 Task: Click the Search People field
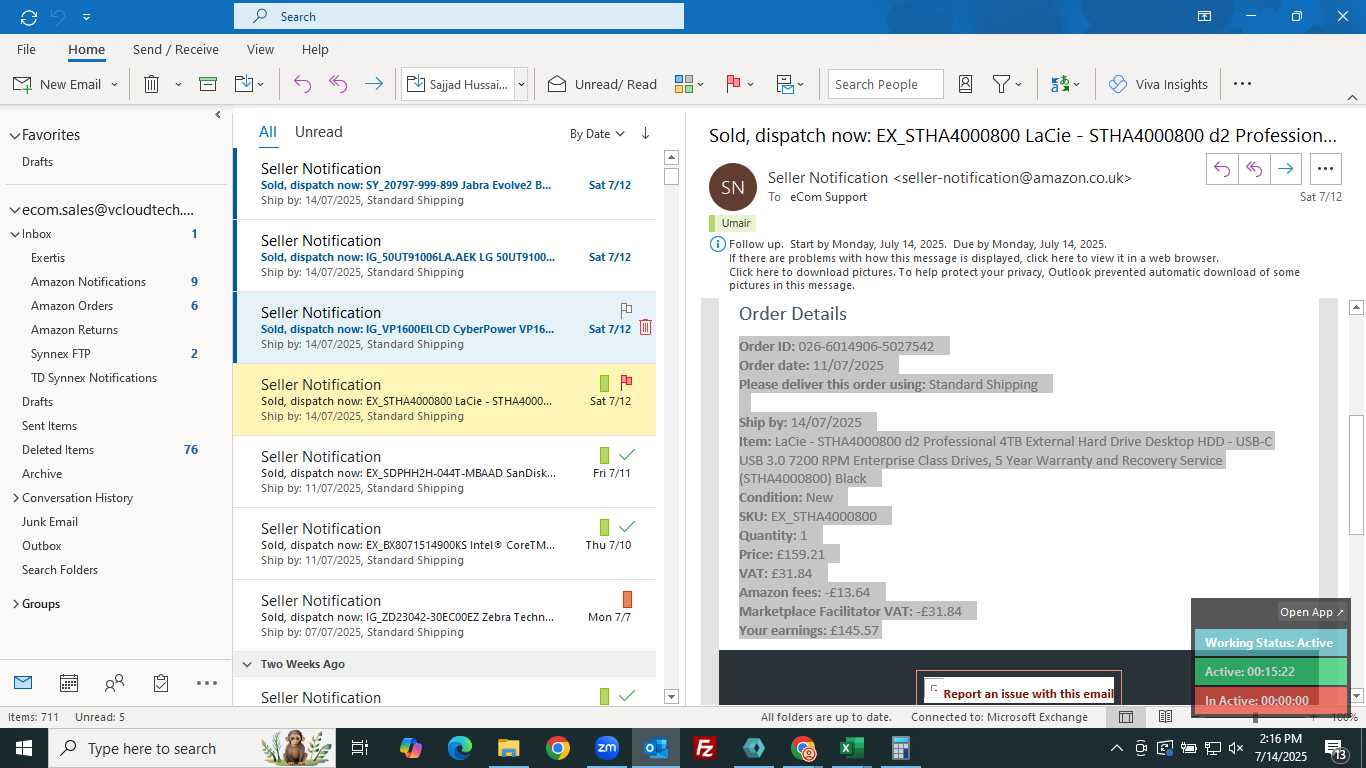pos(886,84)
